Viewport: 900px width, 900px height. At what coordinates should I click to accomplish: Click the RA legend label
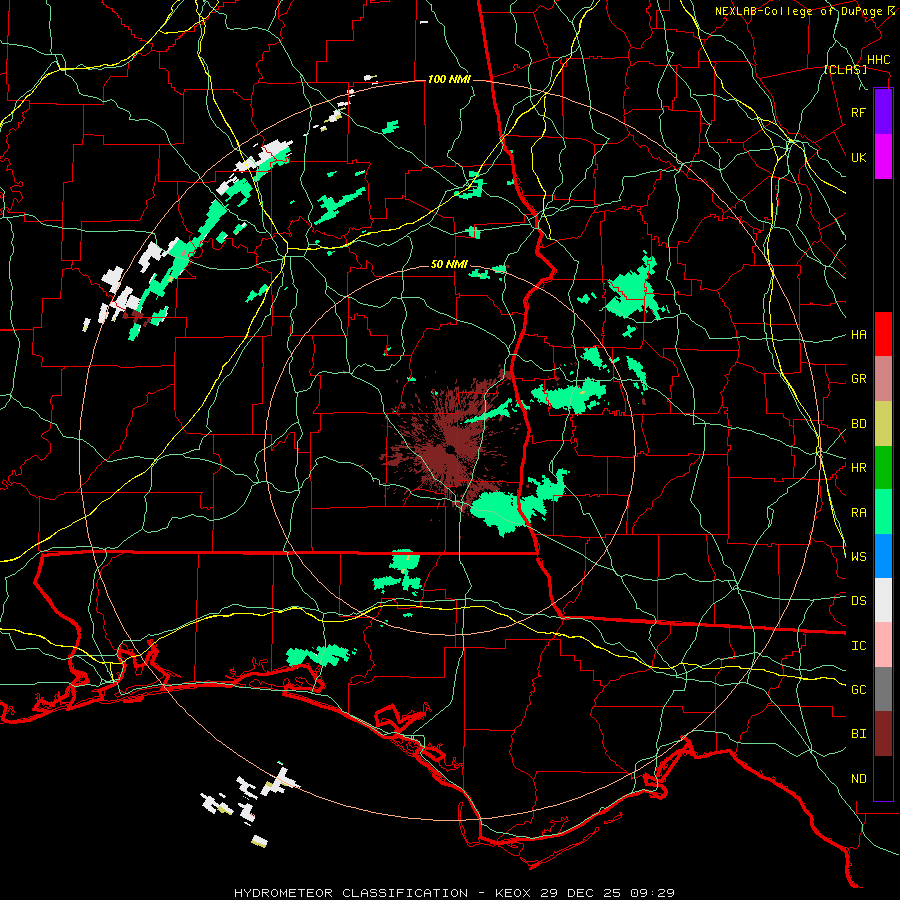click(x=858, y=512)
